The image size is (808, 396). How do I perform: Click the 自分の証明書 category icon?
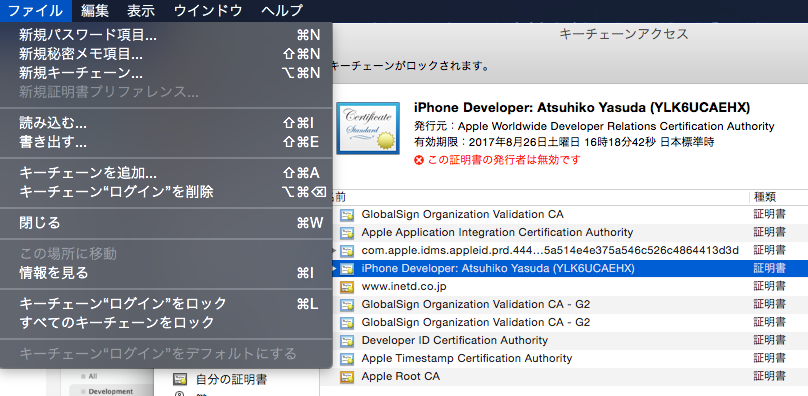(180, 380)
